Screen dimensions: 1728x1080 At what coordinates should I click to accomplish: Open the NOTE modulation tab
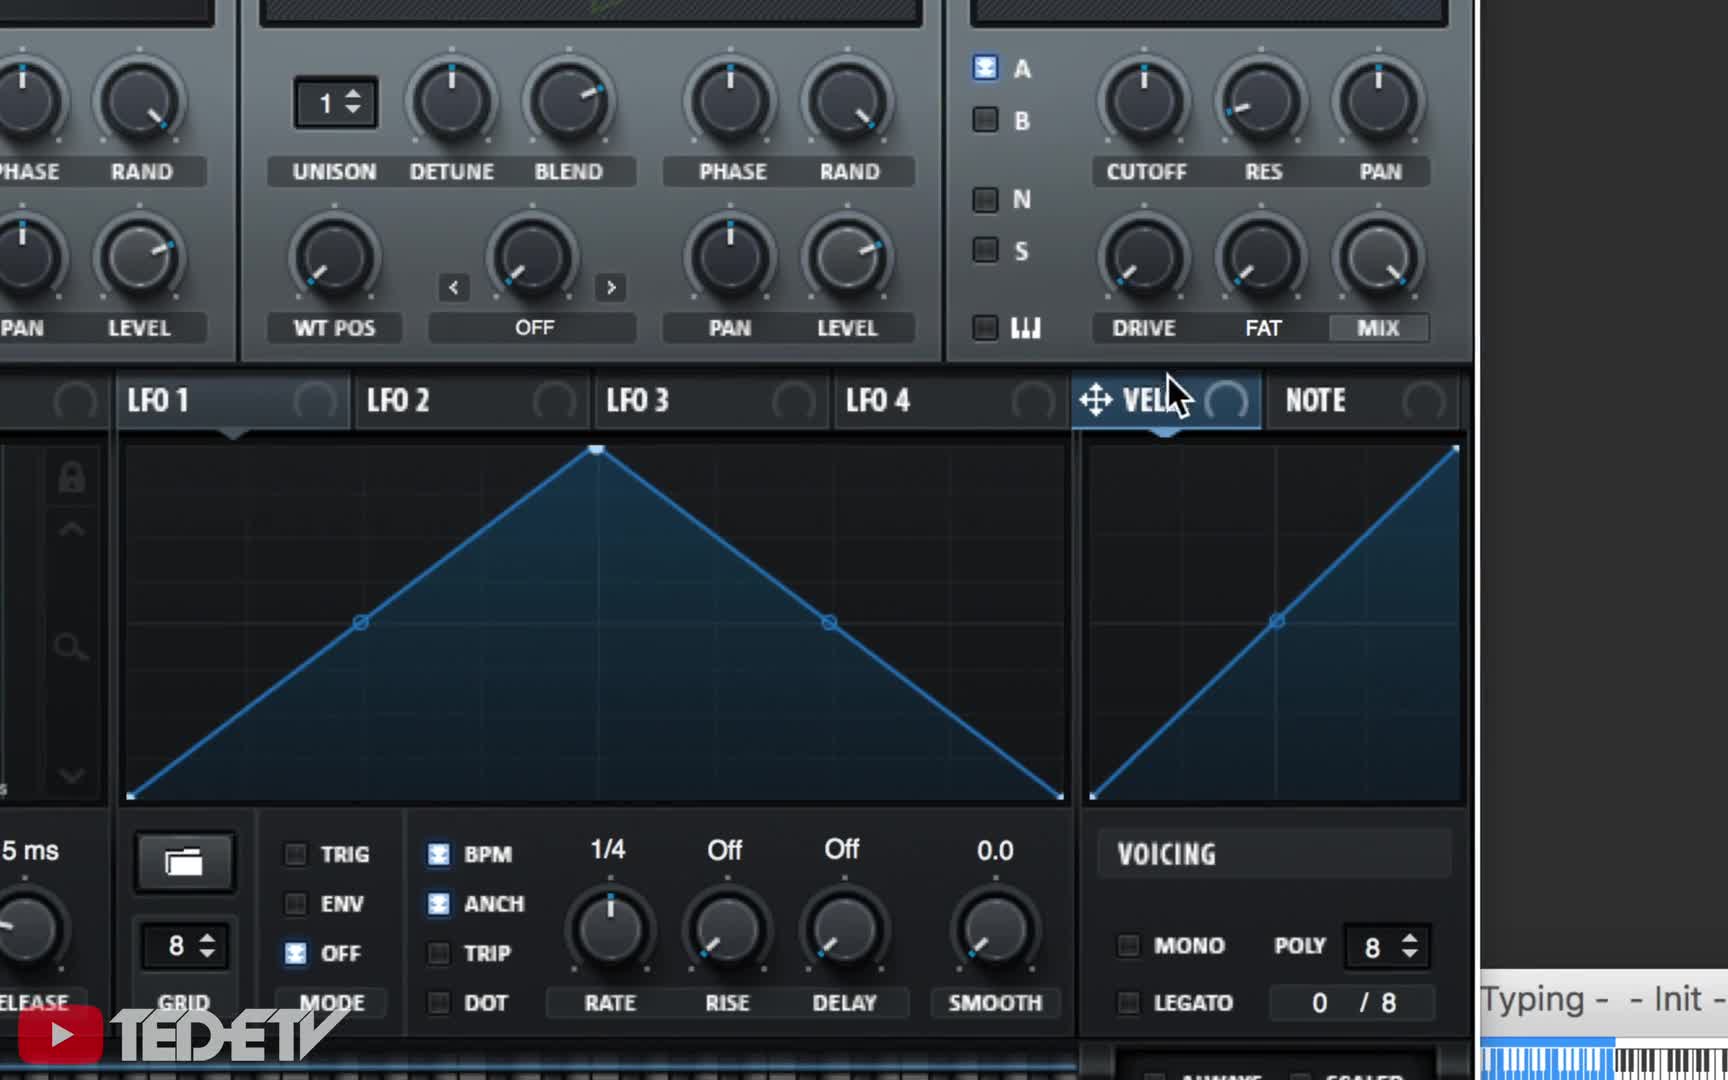[x=1315, y=401]
